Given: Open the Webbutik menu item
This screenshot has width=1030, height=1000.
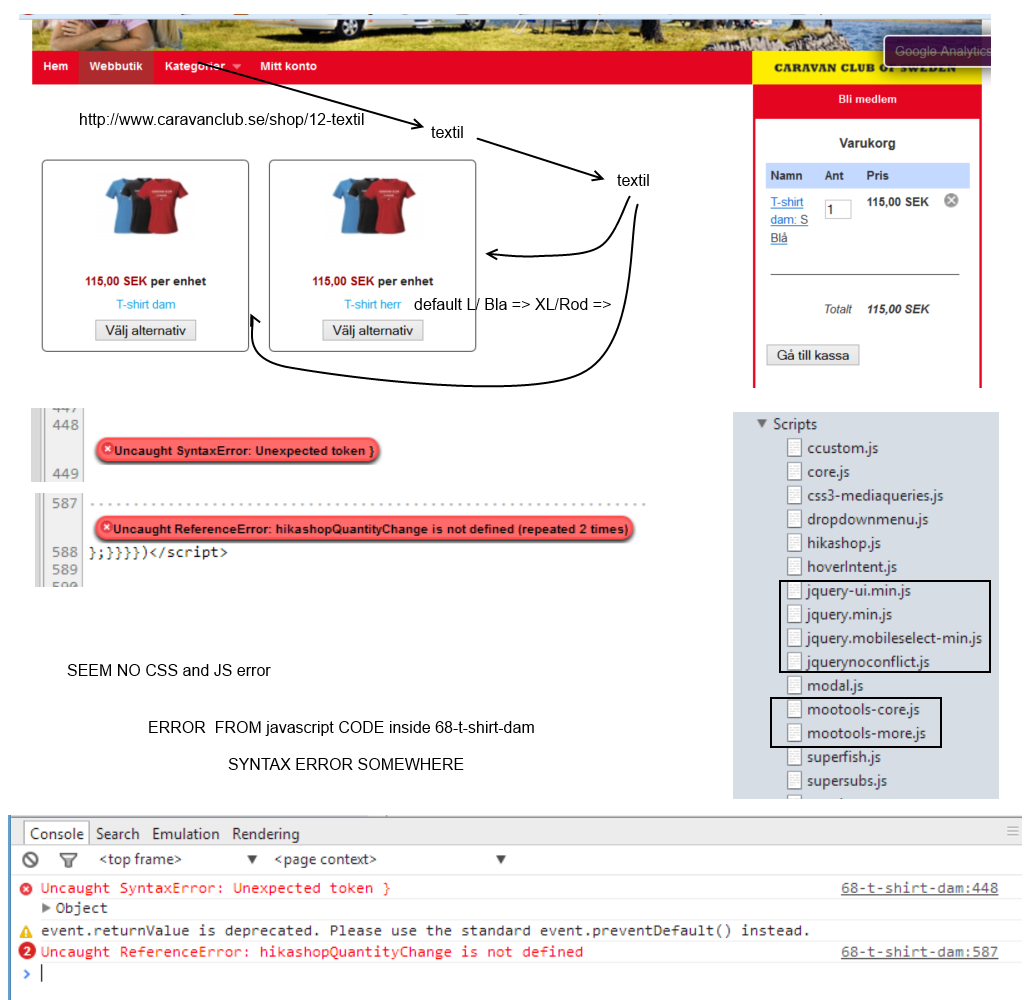Looking at the screenshot, I should pyautogui.click(x=116, y=66).
